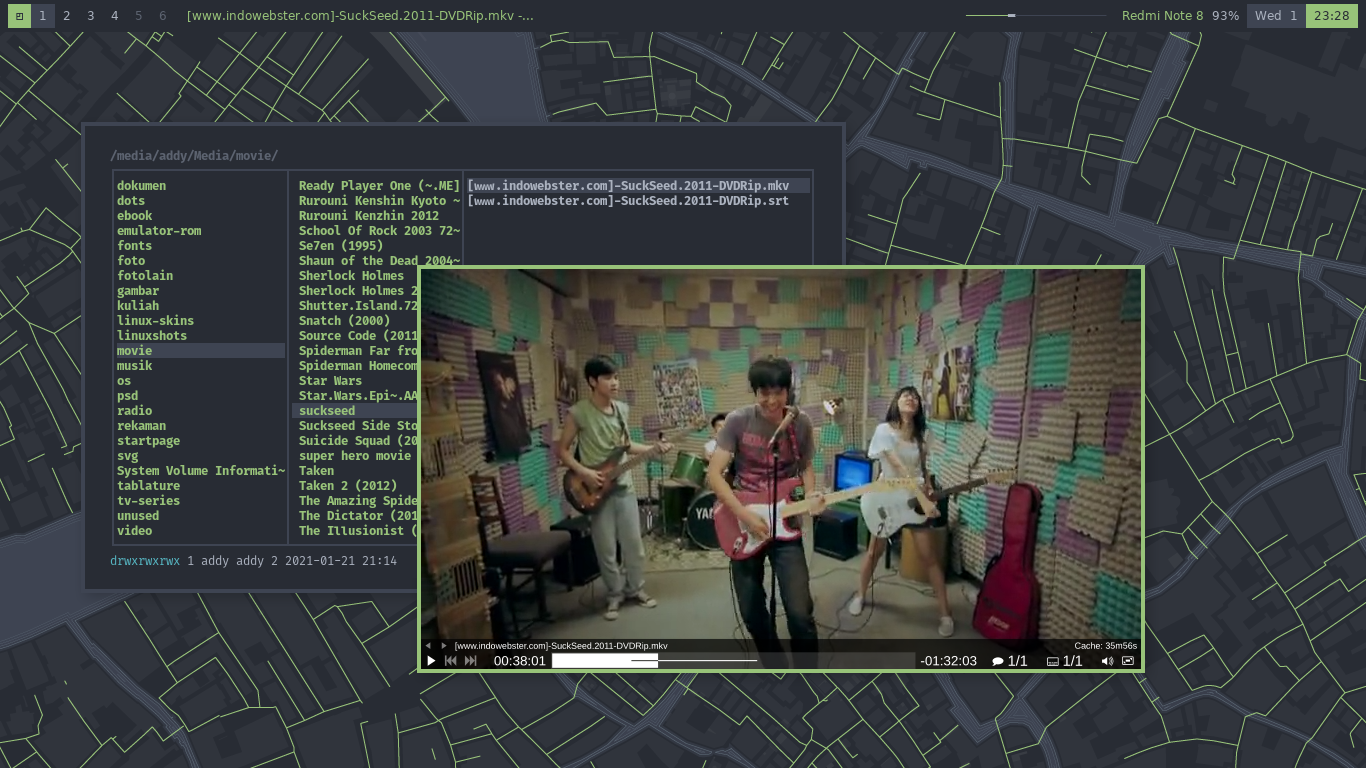Click the /media/addy/Media/movie/ path
This screenshot has height=768, width=1366.
click(x=194, y=156)
